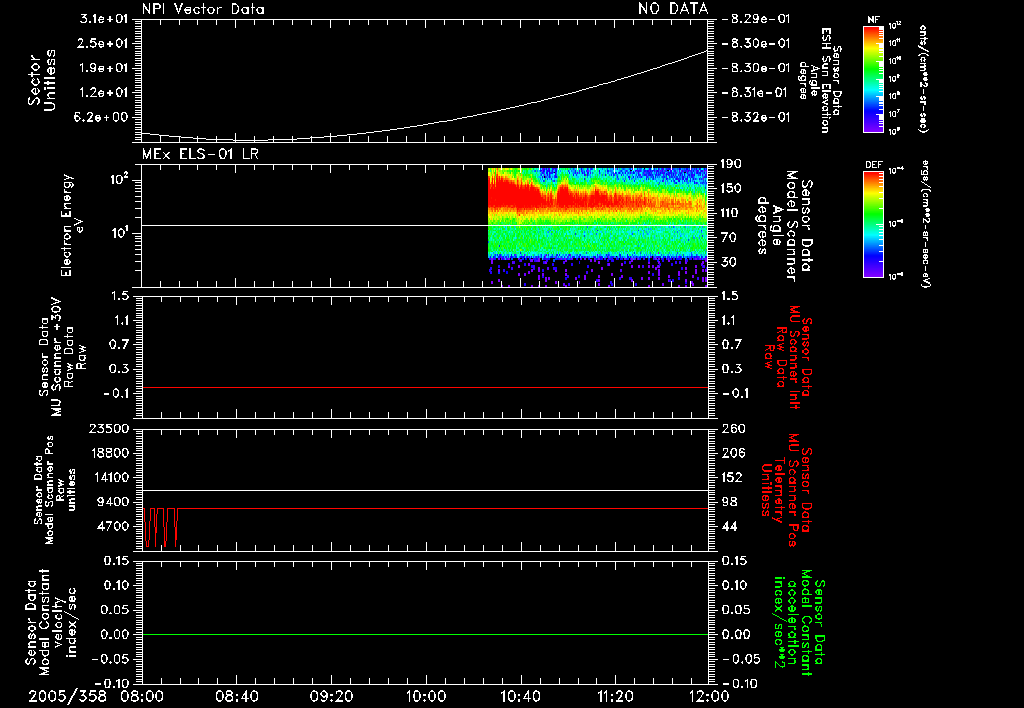Click the '44' telemetry axis value

729,526
